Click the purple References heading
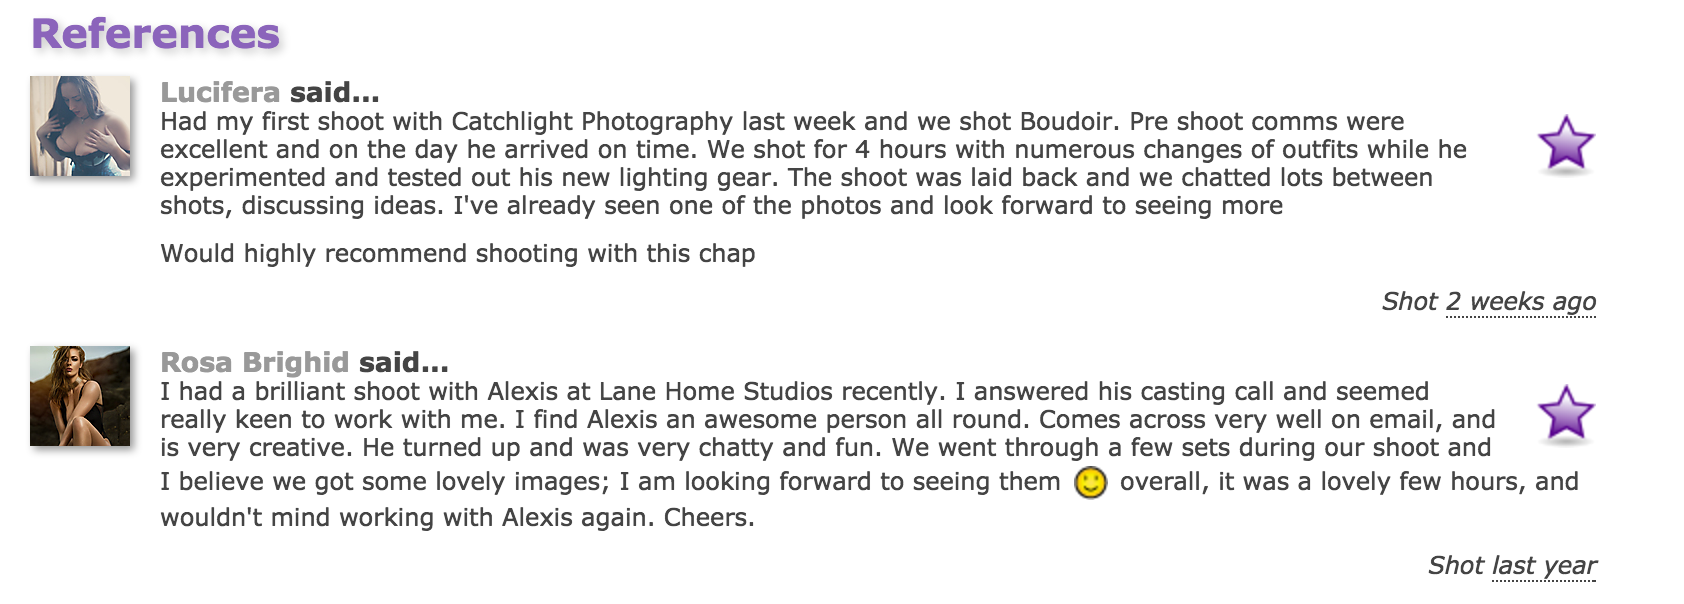The width and height of the screenshot is (1684, 604). point(156,33)
